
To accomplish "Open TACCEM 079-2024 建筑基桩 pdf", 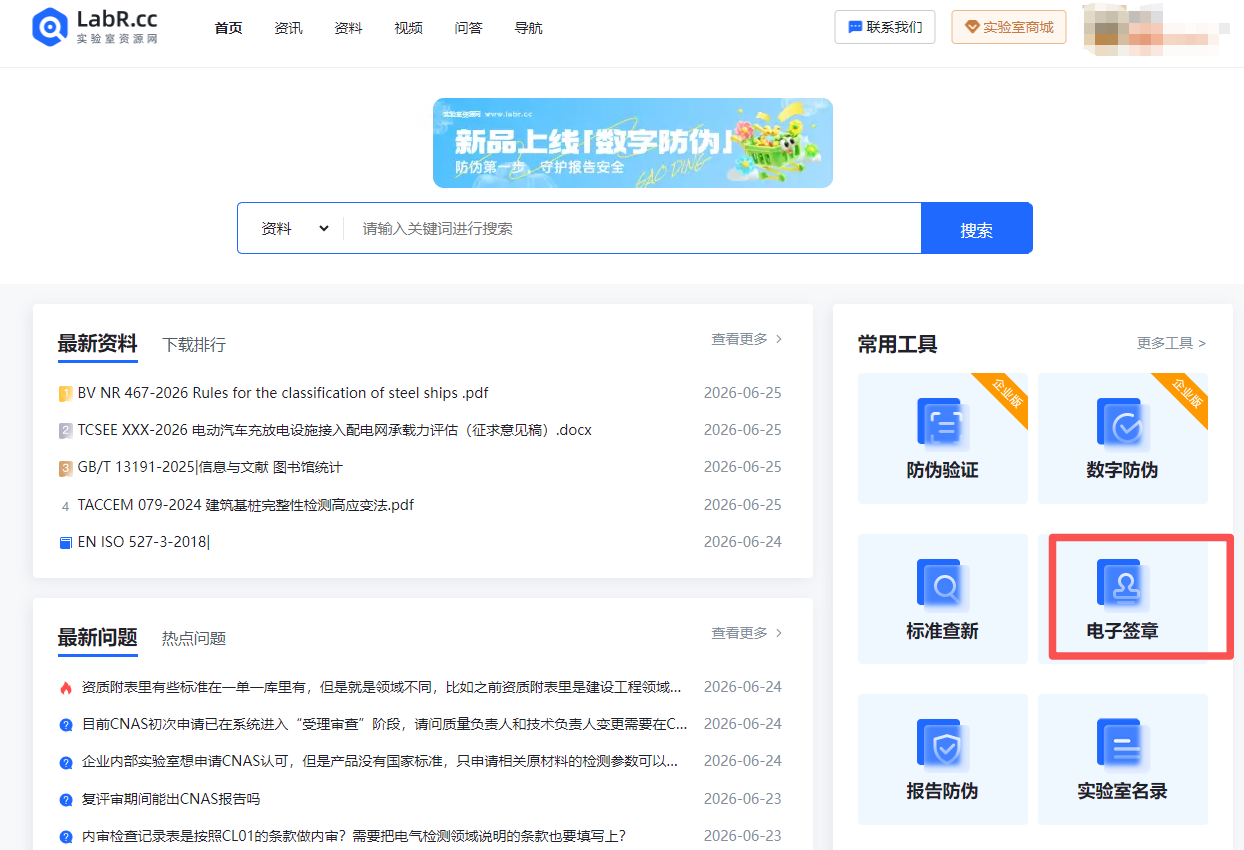I will [x=246, y=505].
